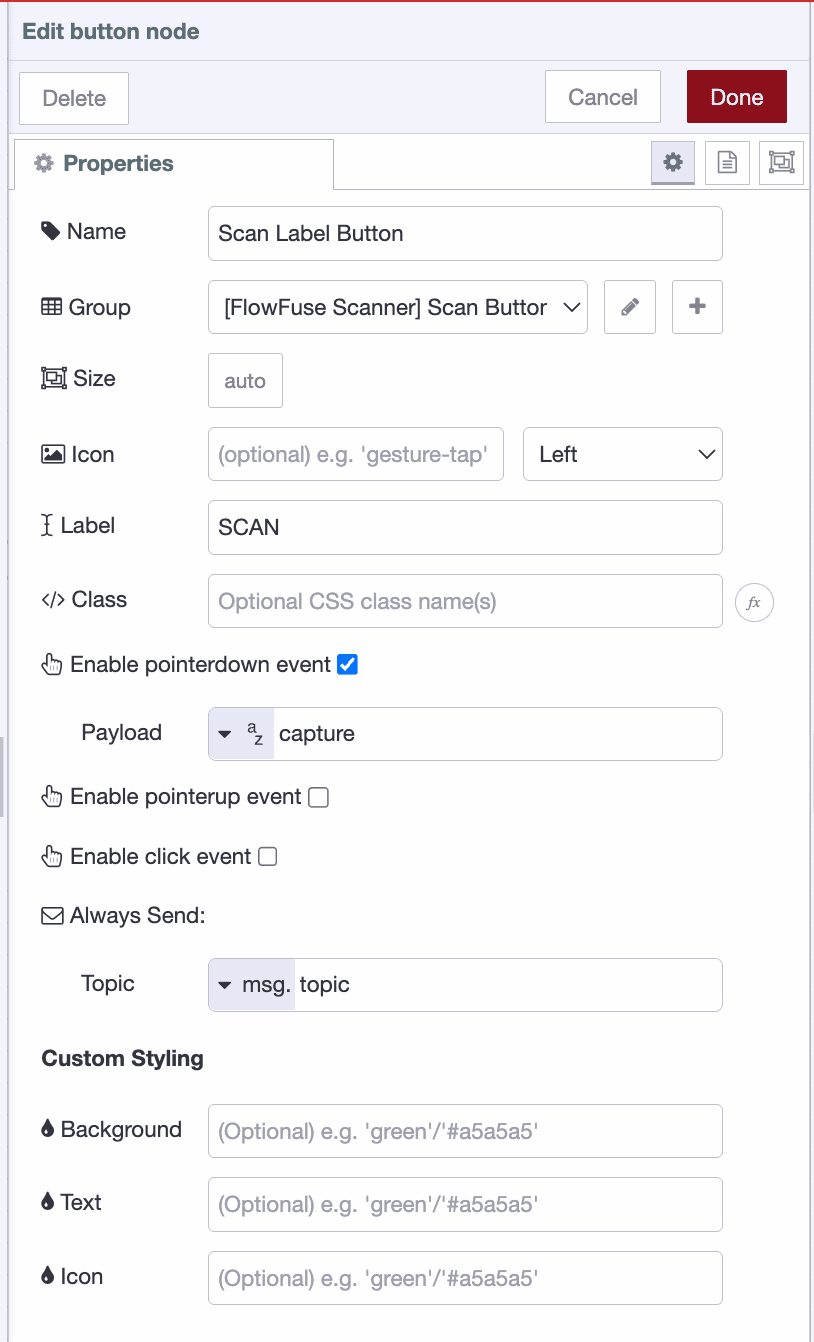The image size is (814, 1342).
Task: Open the appearance tab icon
Action: pos(780,162)
